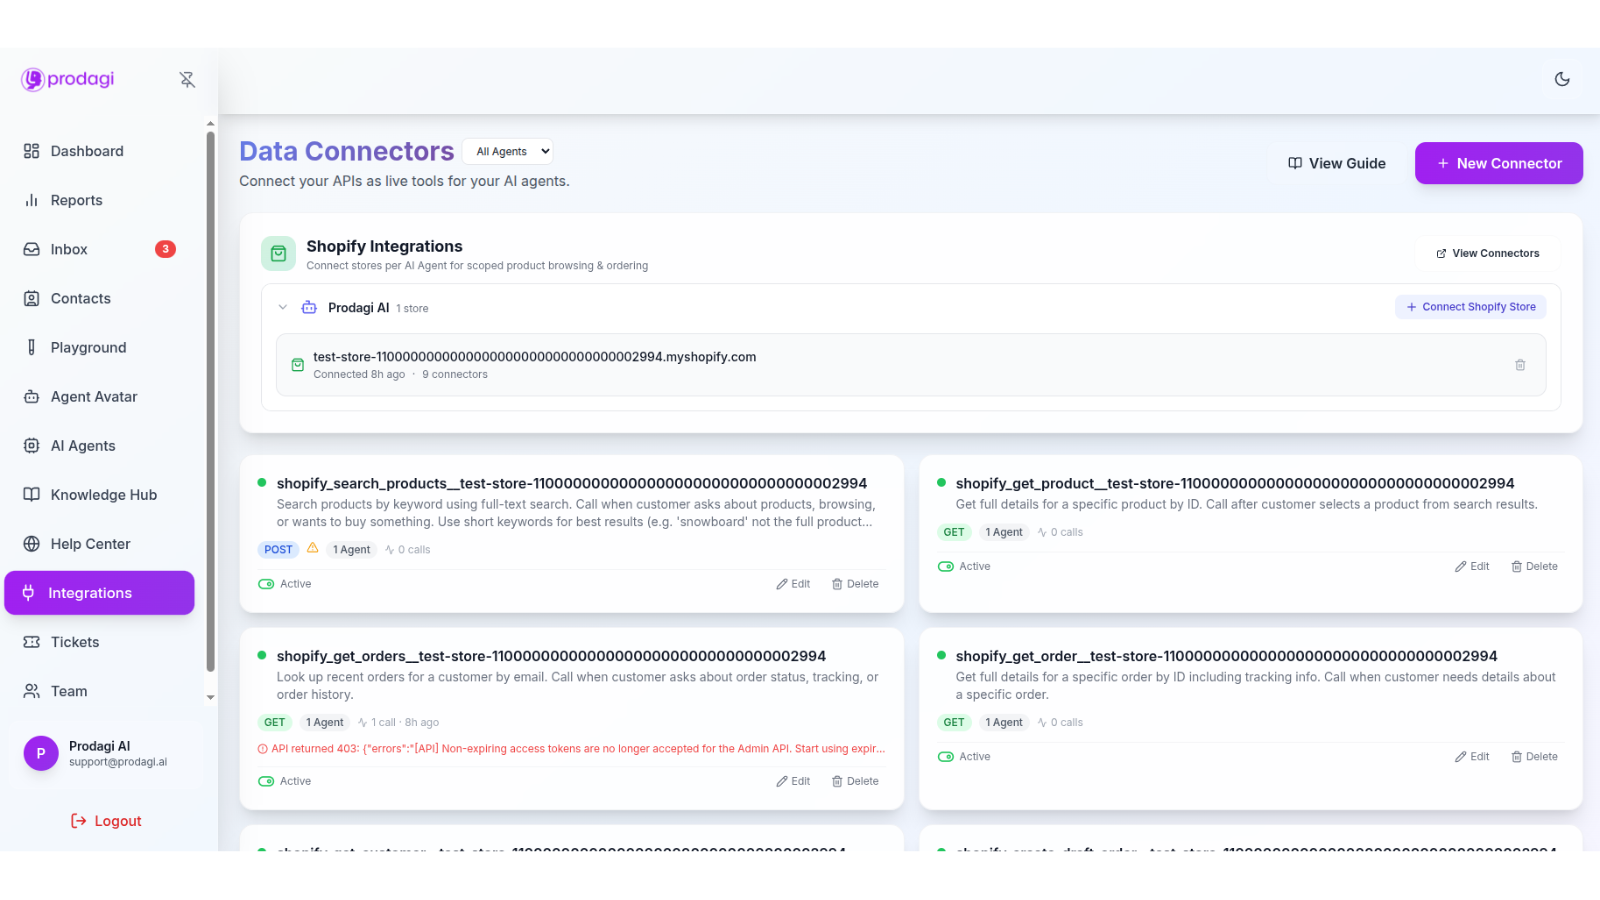Open Tickets page
This screenshot has height=900, width=1600.
pyautogui.click(x=100, y=642)
